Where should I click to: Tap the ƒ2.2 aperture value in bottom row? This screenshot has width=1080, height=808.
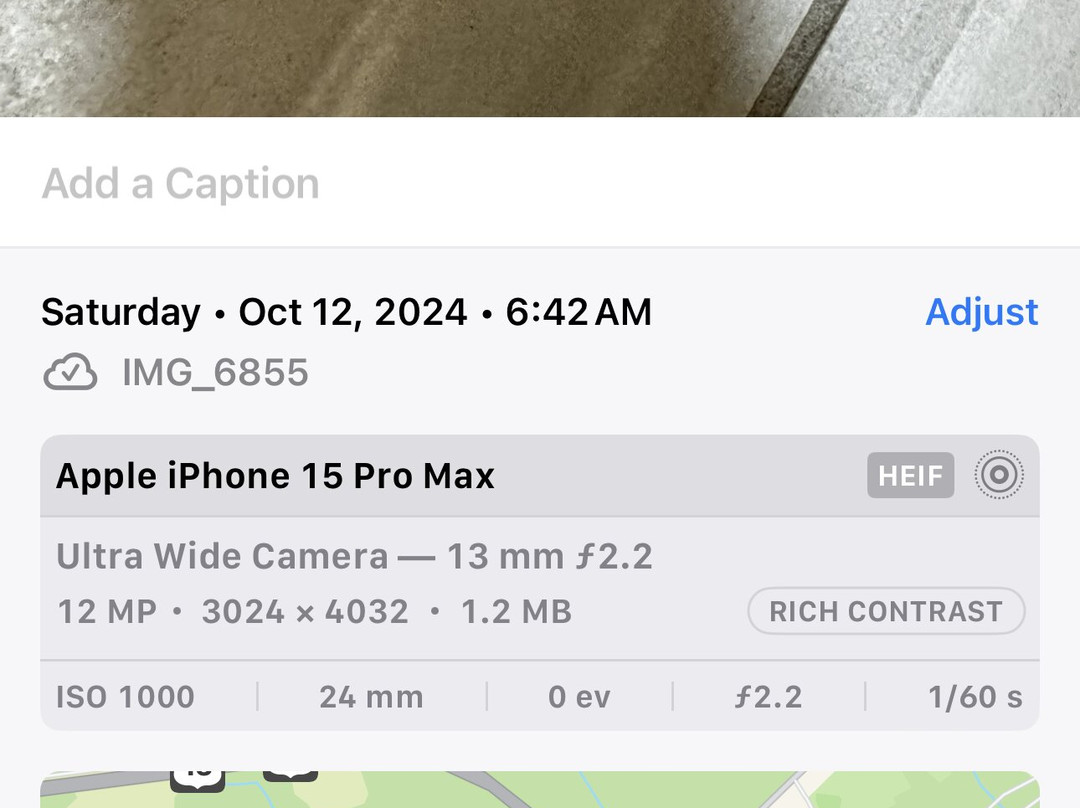coord(768,697)
